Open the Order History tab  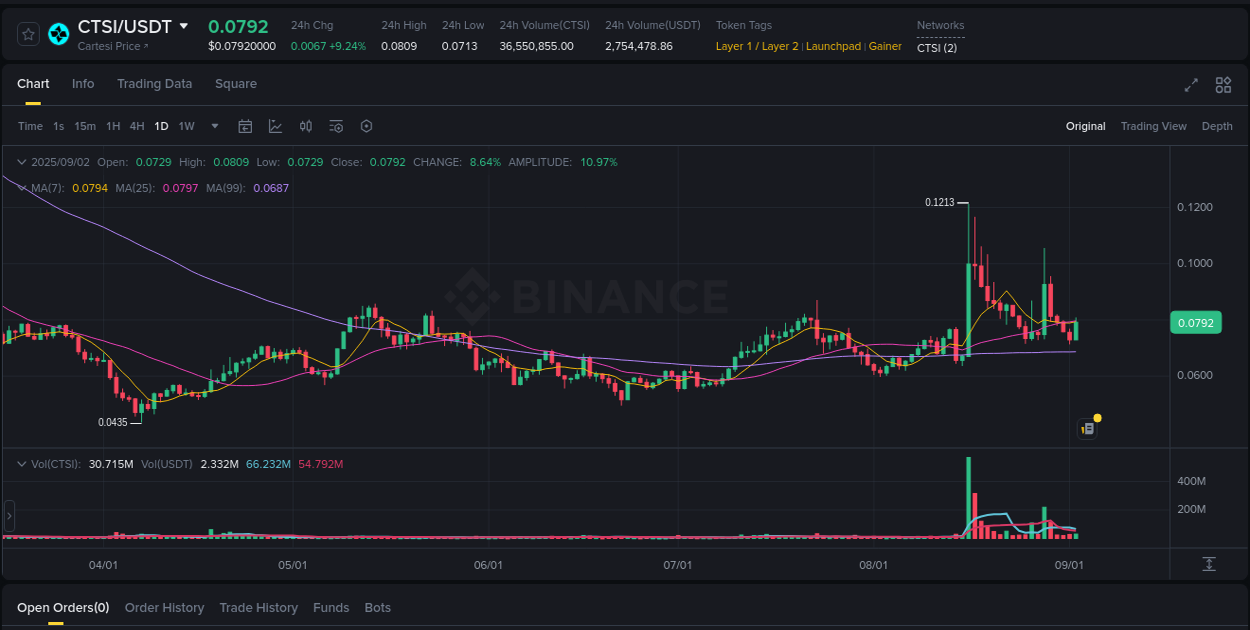[x=164, y=607]
